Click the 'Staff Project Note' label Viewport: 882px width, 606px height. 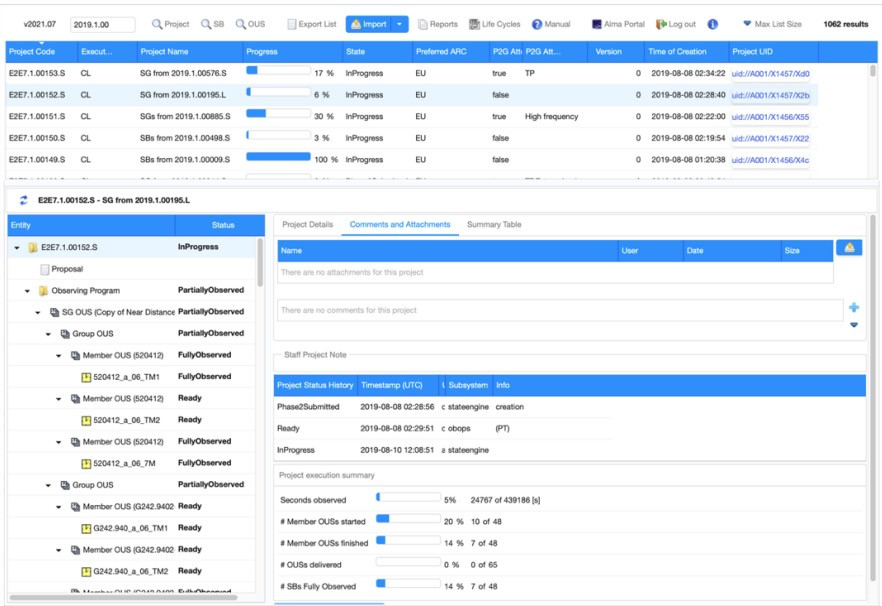pyautogui.click(x=315, y=355)
